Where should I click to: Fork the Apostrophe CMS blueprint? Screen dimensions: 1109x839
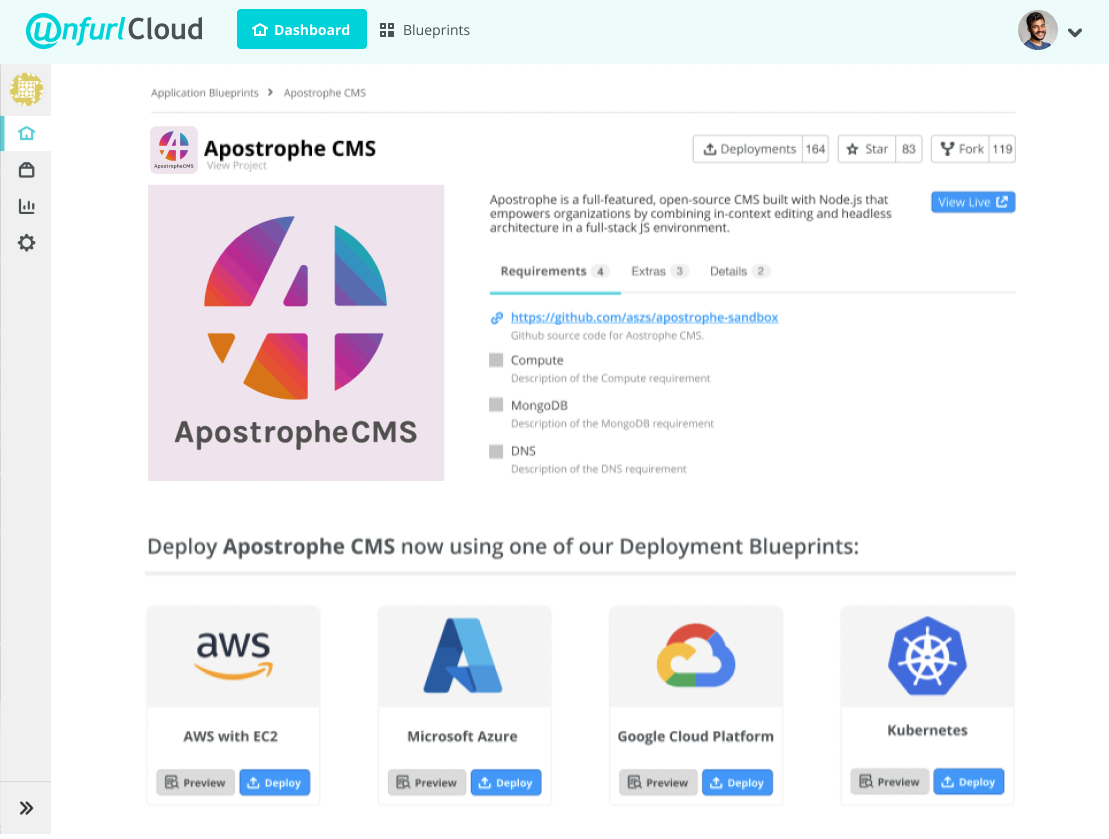960,149
